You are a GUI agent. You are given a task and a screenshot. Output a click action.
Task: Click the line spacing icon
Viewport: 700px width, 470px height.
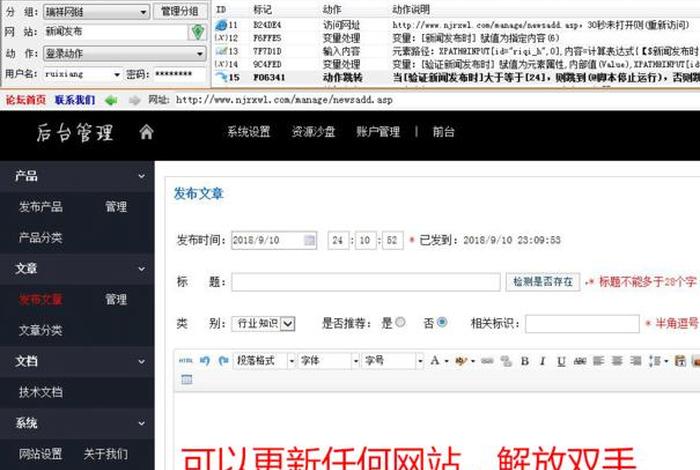[655, 361]
